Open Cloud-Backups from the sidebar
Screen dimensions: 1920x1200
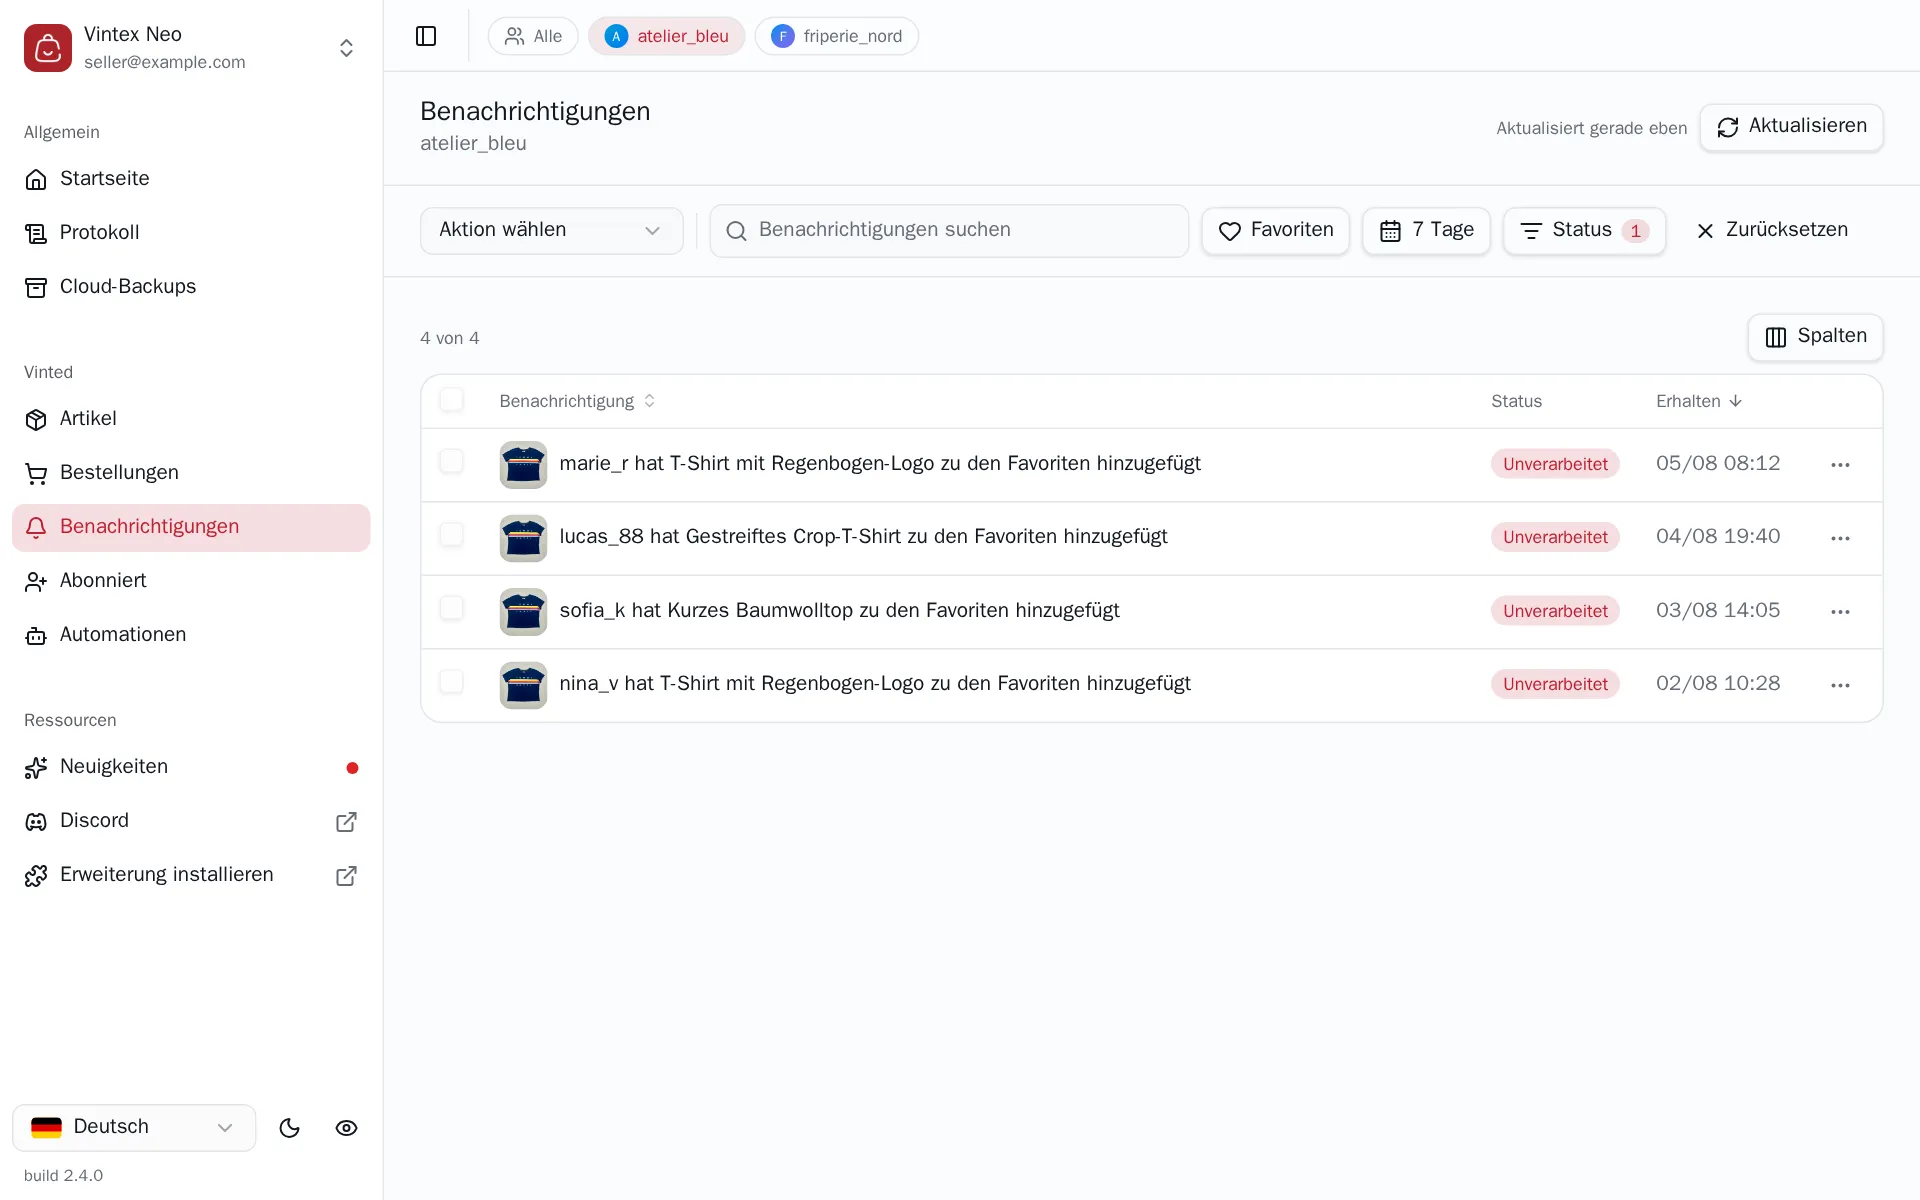pyautogui.click(x=191, y=286)
